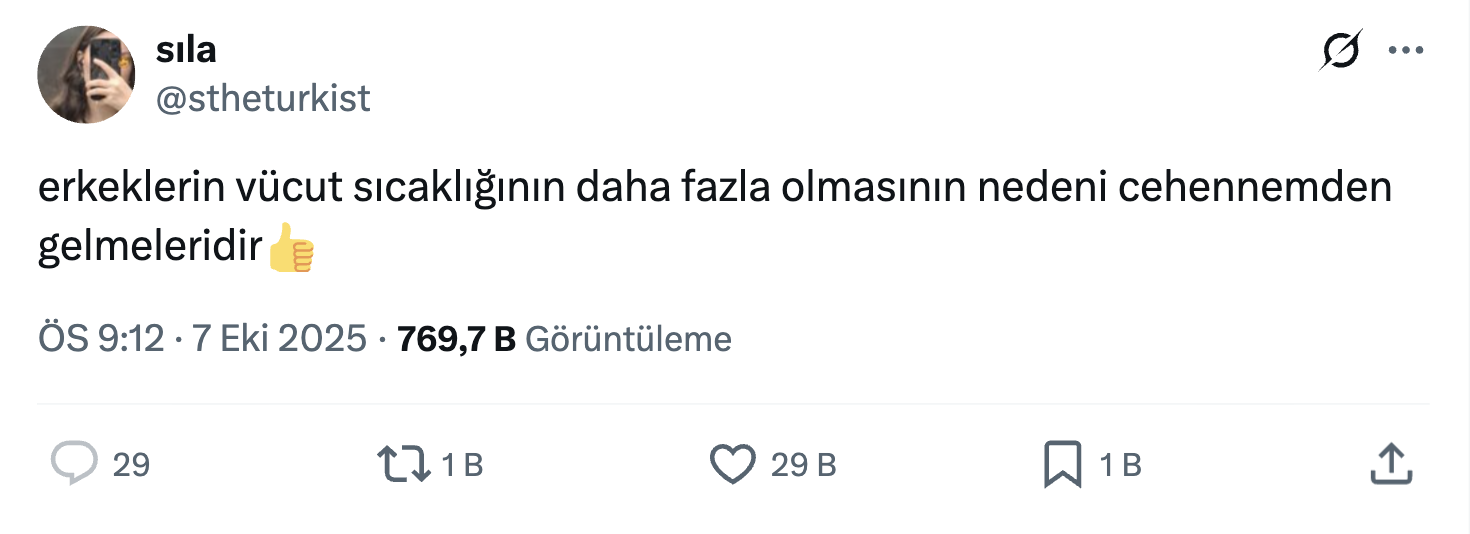Click the reply speech bubble icon
The image size is (1470, 534).
(x=74, y=464)
